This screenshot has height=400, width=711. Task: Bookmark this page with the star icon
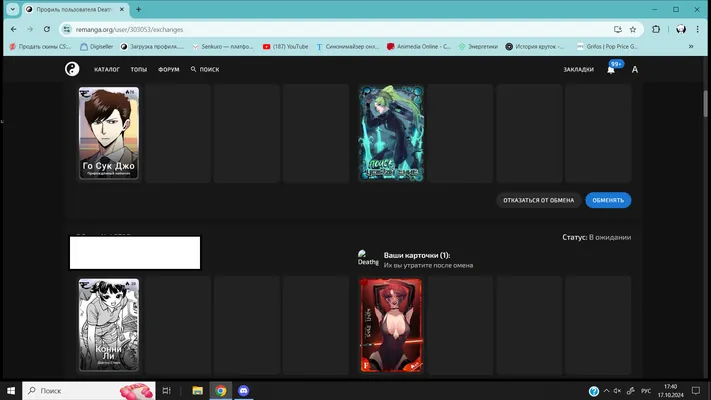coord(633,29)
